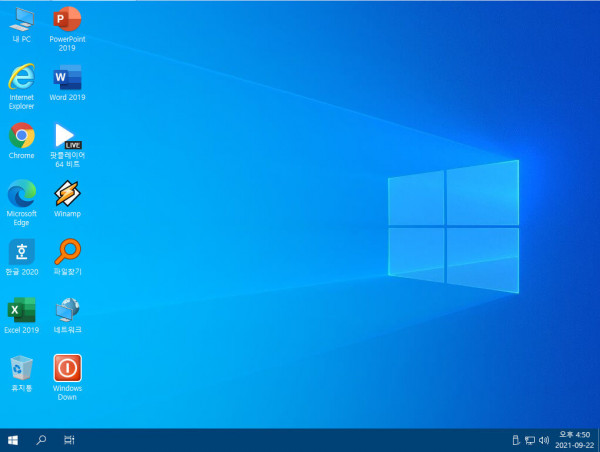Click the Show desktop strip at taskbar end
Viewport: 600px width, 452px height.
(x=598, y=440)
